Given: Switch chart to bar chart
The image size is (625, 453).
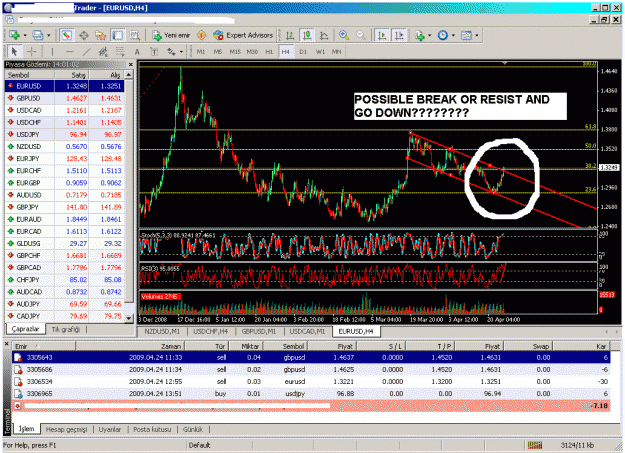Looking at the screenshot, I should tap(290, 35).
